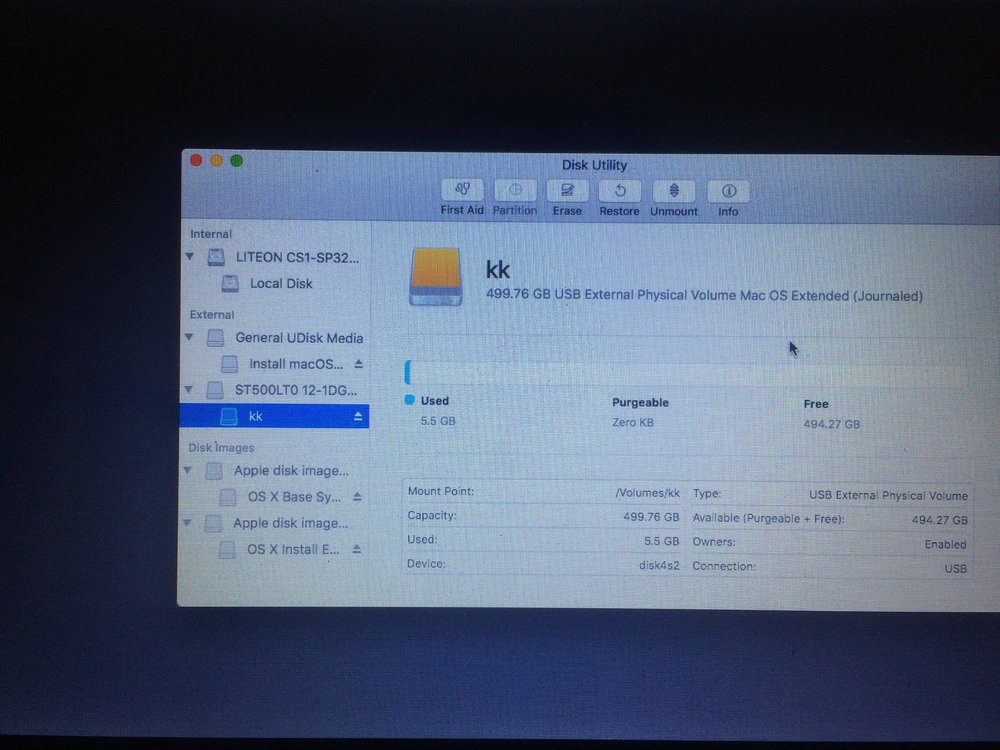
Task: Click the Type USB External Physical Volume value
Action: pyautogui.click(x=888, y=496)
